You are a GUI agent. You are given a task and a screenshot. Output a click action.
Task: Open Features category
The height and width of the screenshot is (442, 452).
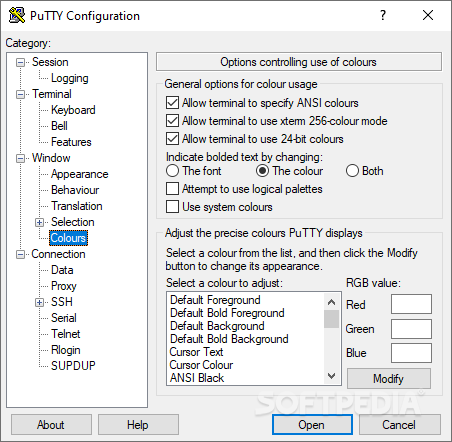point(71,142)
